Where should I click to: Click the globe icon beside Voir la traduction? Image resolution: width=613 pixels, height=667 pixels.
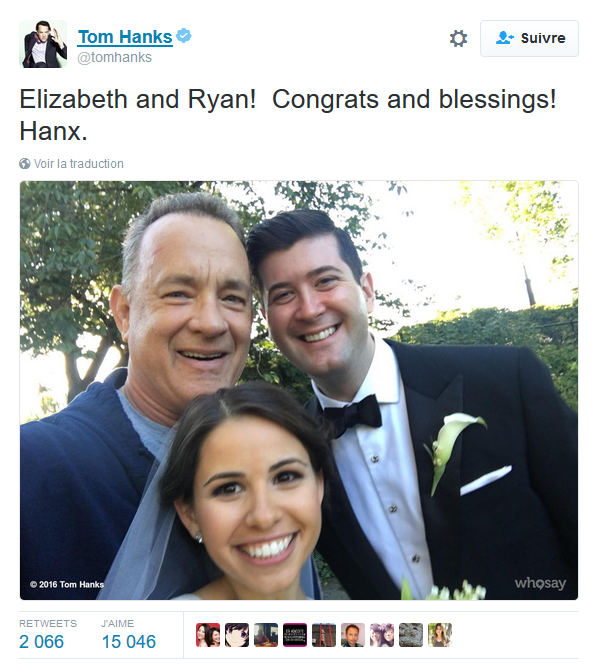tap(25, 164)
